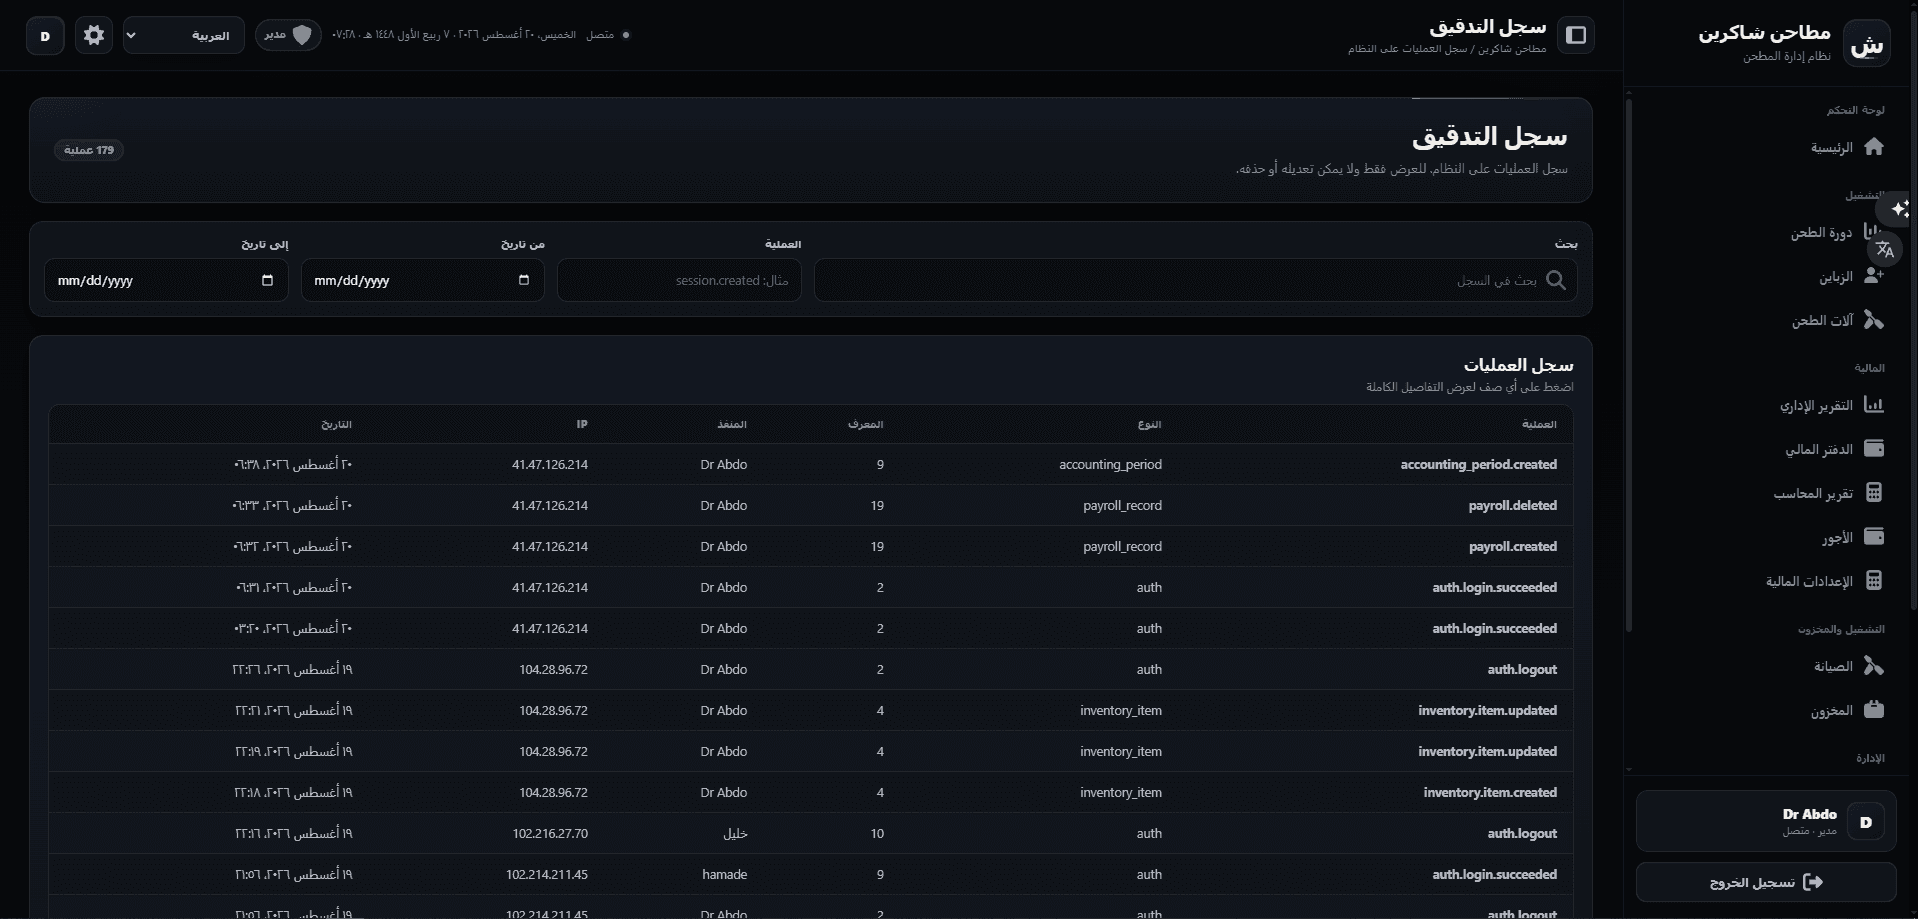1918x919 pixels.
Task: Click the translate language icon
Action: tap(1885, 249)
